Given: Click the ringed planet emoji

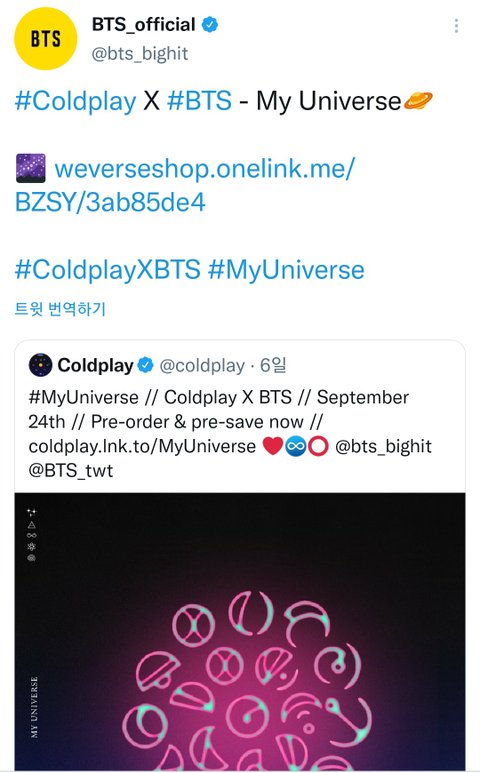Looking at the screenshot, I should [418, 101].
